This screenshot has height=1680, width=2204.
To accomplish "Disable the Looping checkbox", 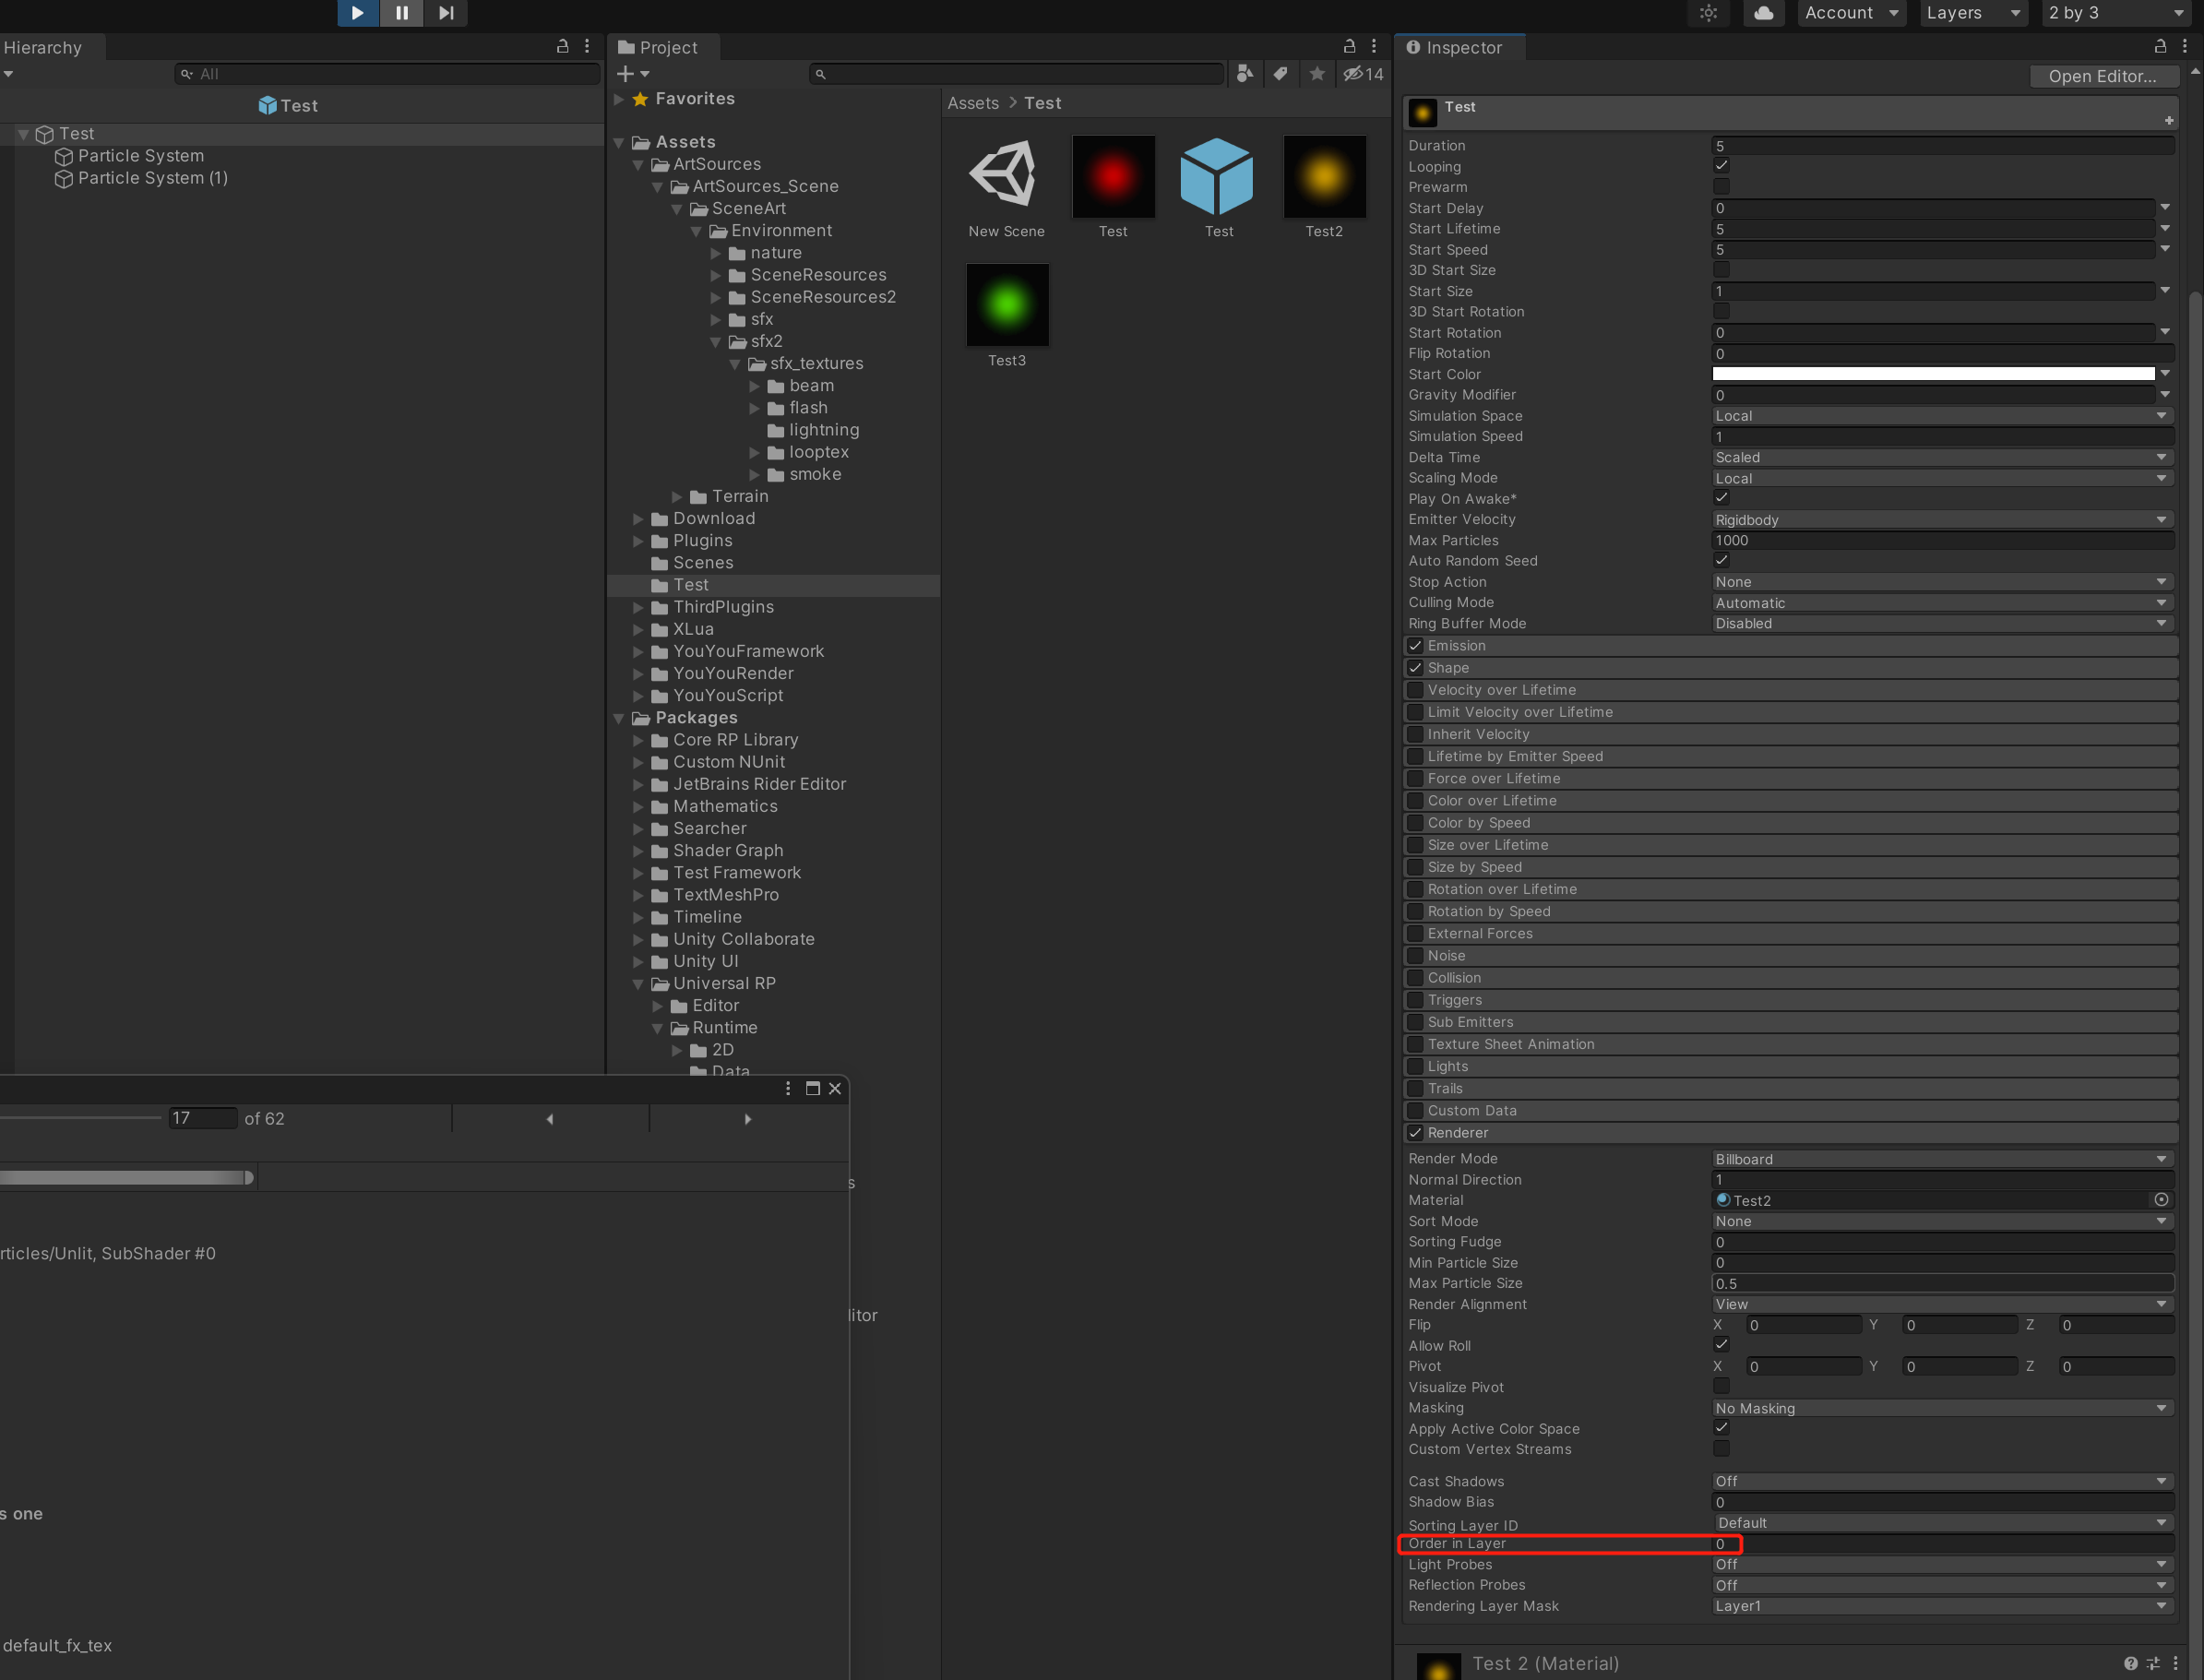I will (x=1721, y=166).
